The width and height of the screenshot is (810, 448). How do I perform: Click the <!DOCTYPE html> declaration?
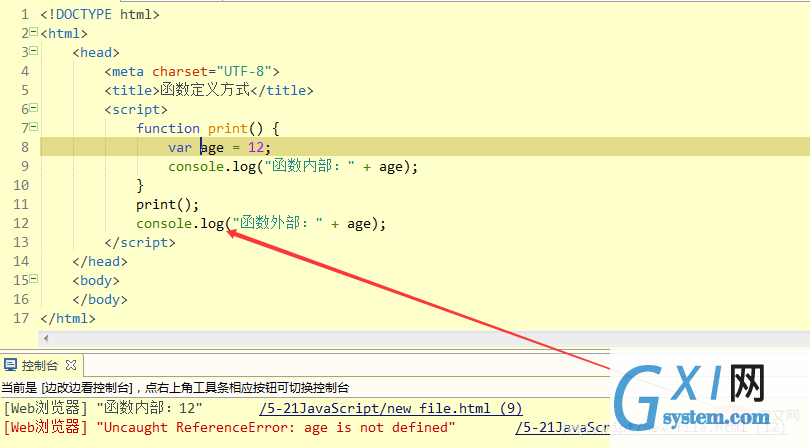(x=100, y=14)
